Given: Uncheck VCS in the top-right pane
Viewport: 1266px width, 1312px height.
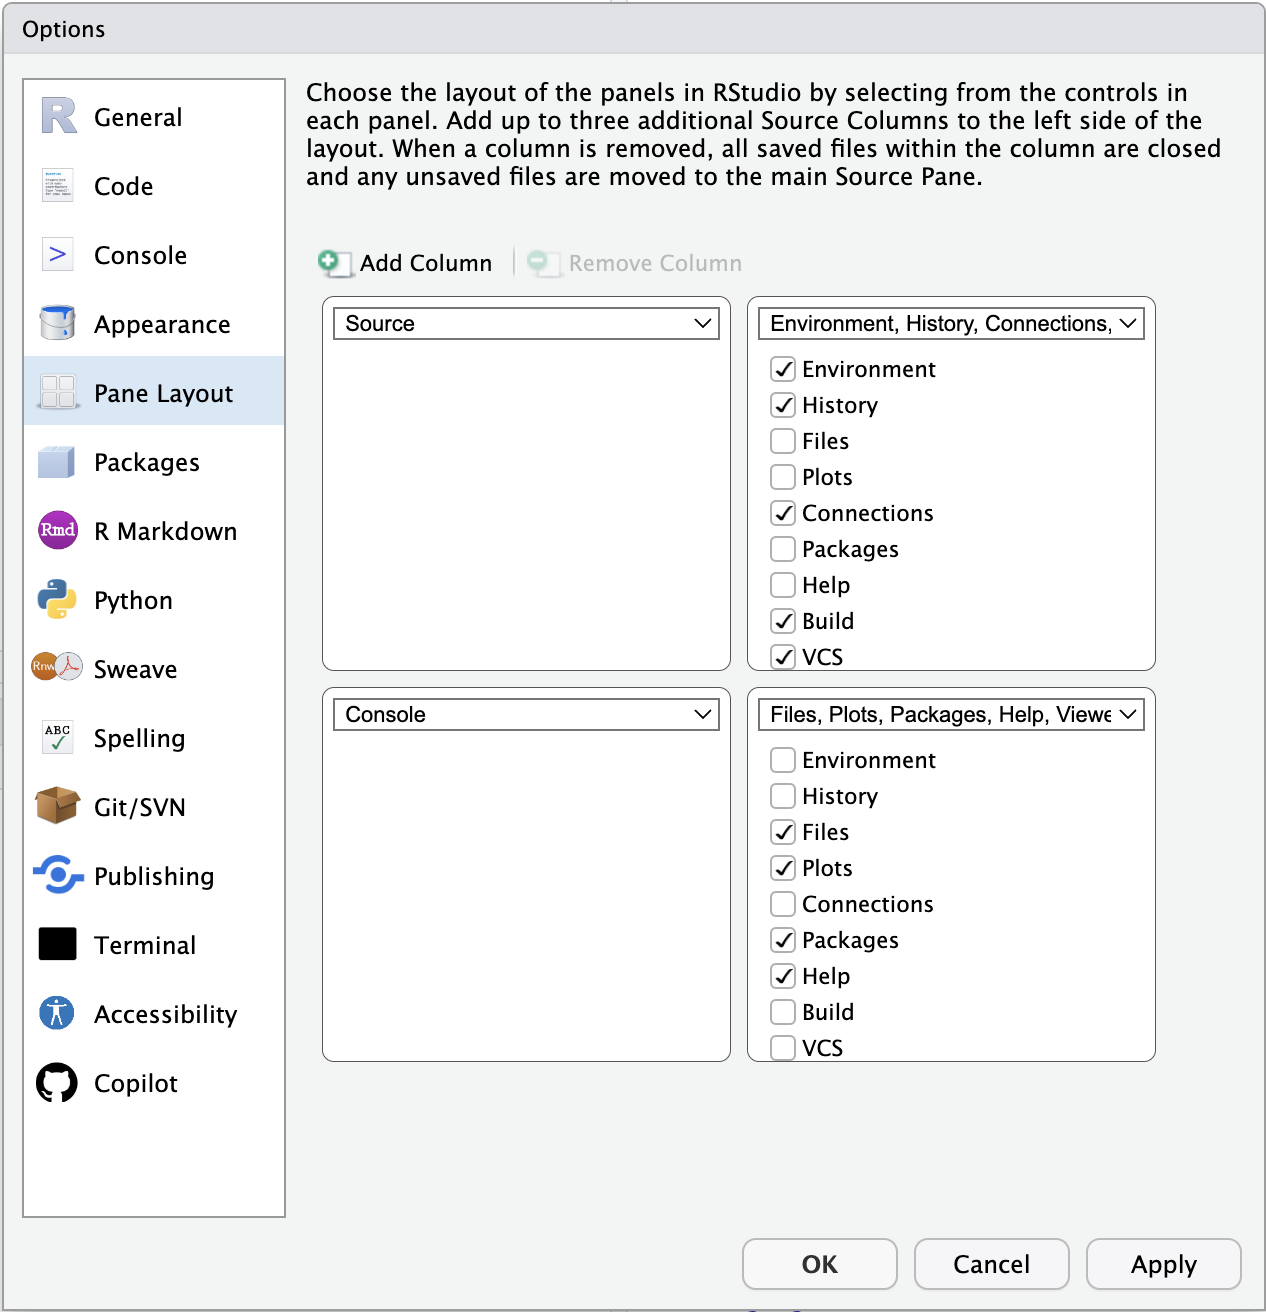Looking at the screenshot, I should coord(783,657).
